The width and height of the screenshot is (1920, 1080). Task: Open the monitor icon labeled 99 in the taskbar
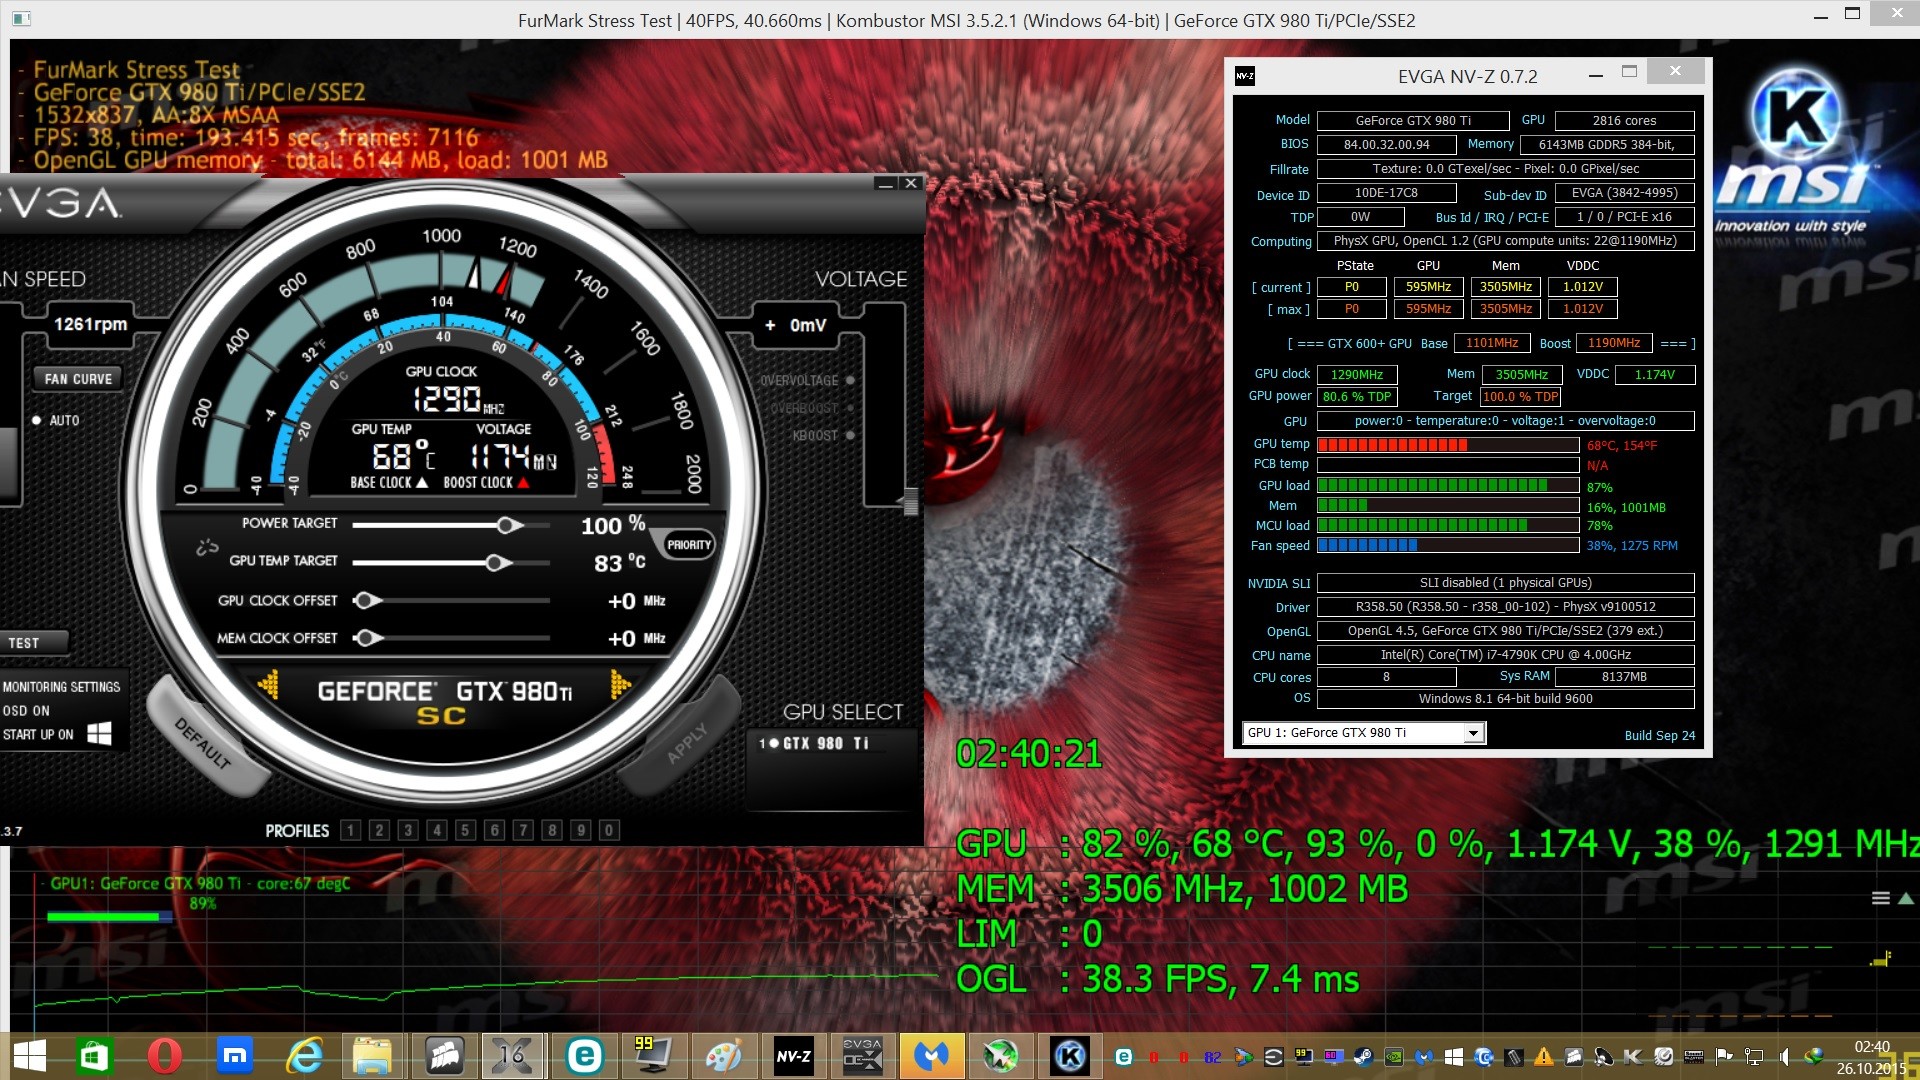click(x=653, y=1056)
